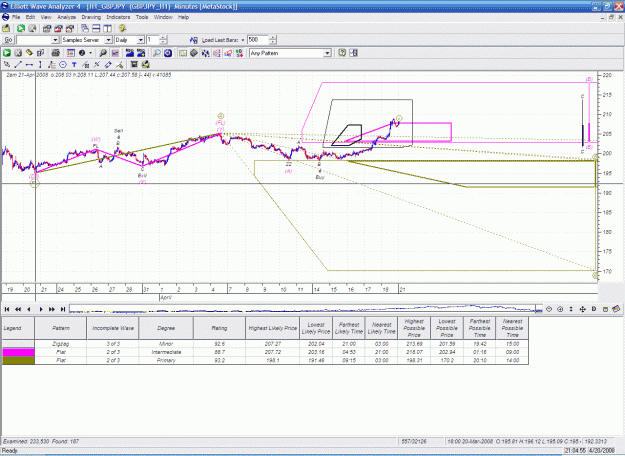This screenshot has height=456, width=625.
Task: Click the open chart folder icon
Action: pyautogui.click(x=6, y=28)
